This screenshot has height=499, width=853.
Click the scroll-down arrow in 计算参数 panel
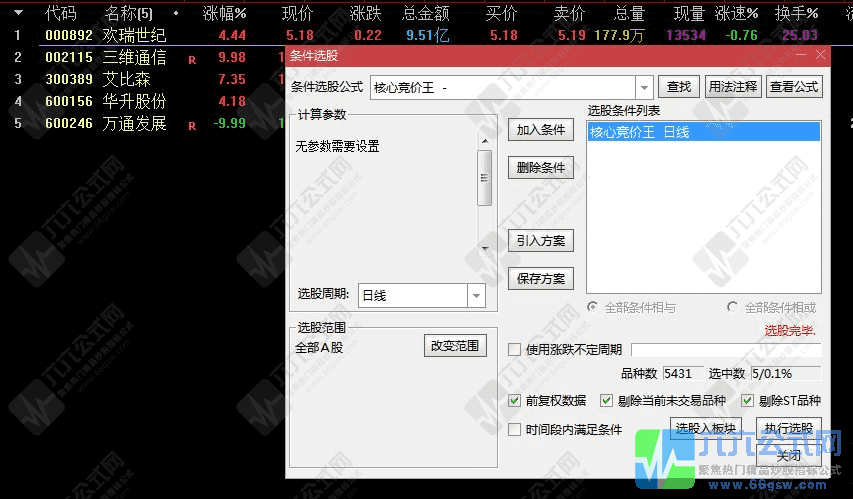[x=485, y=248]
